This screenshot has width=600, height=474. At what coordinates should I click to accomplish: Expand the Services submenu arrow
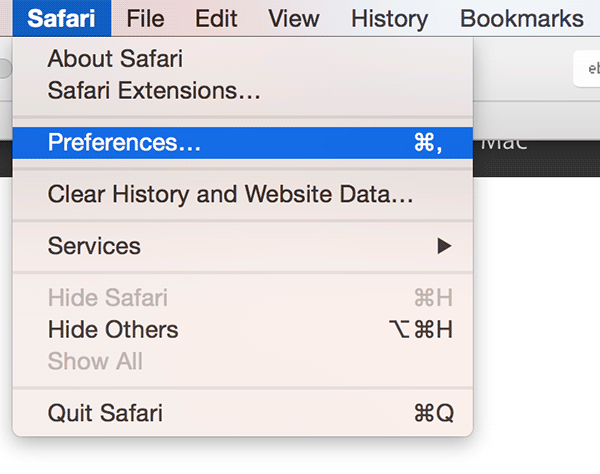coord(445,246)
